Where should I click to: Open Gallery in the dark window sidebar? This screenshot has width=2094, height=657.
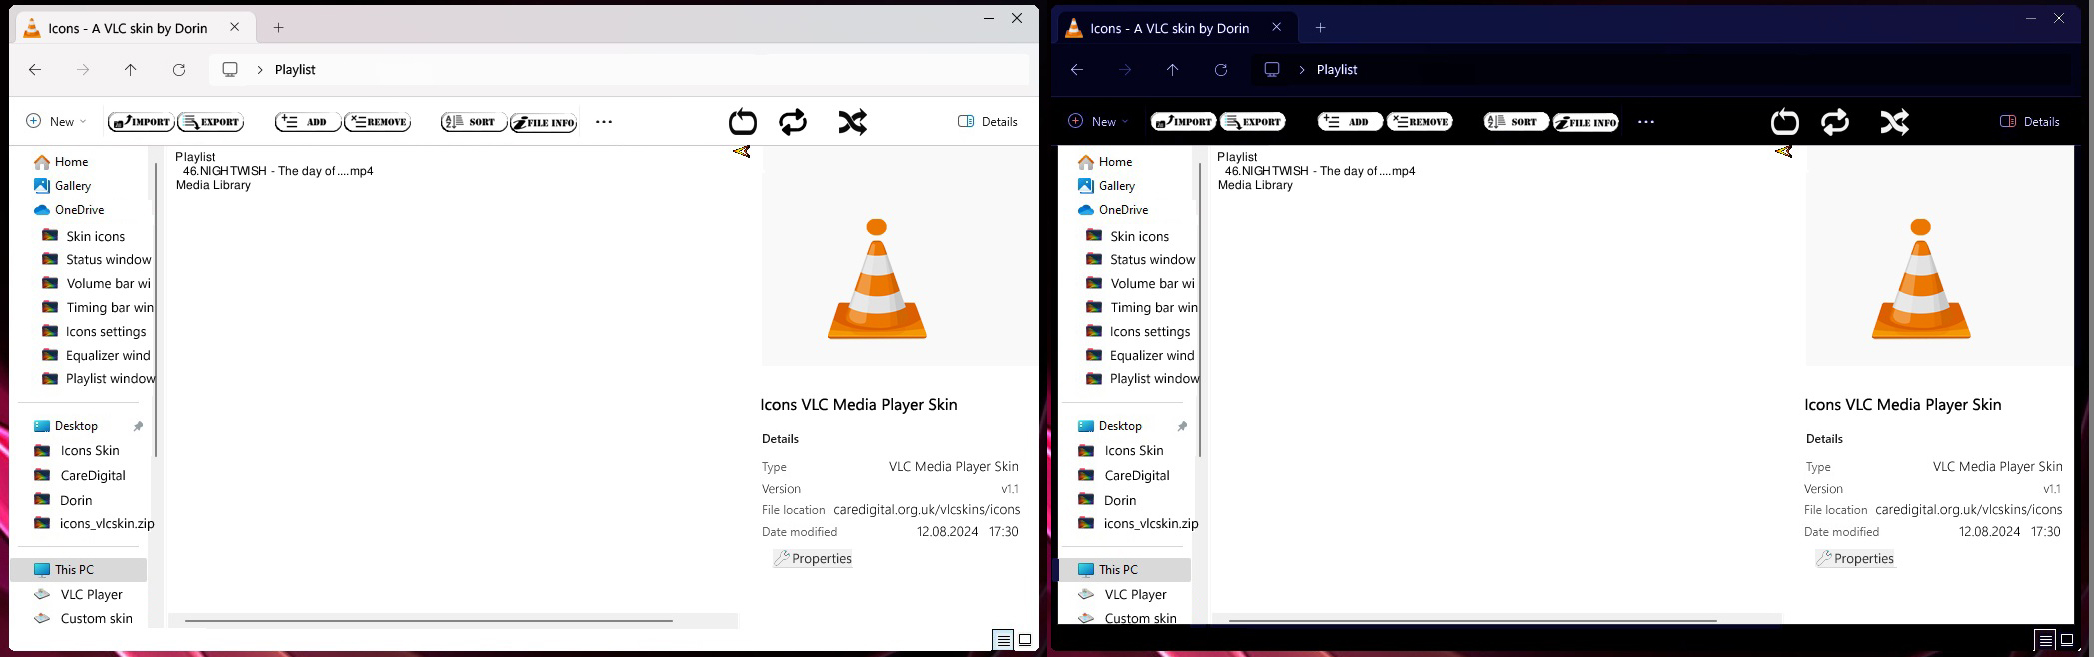pyautogui.click(x=1105, y=185)
